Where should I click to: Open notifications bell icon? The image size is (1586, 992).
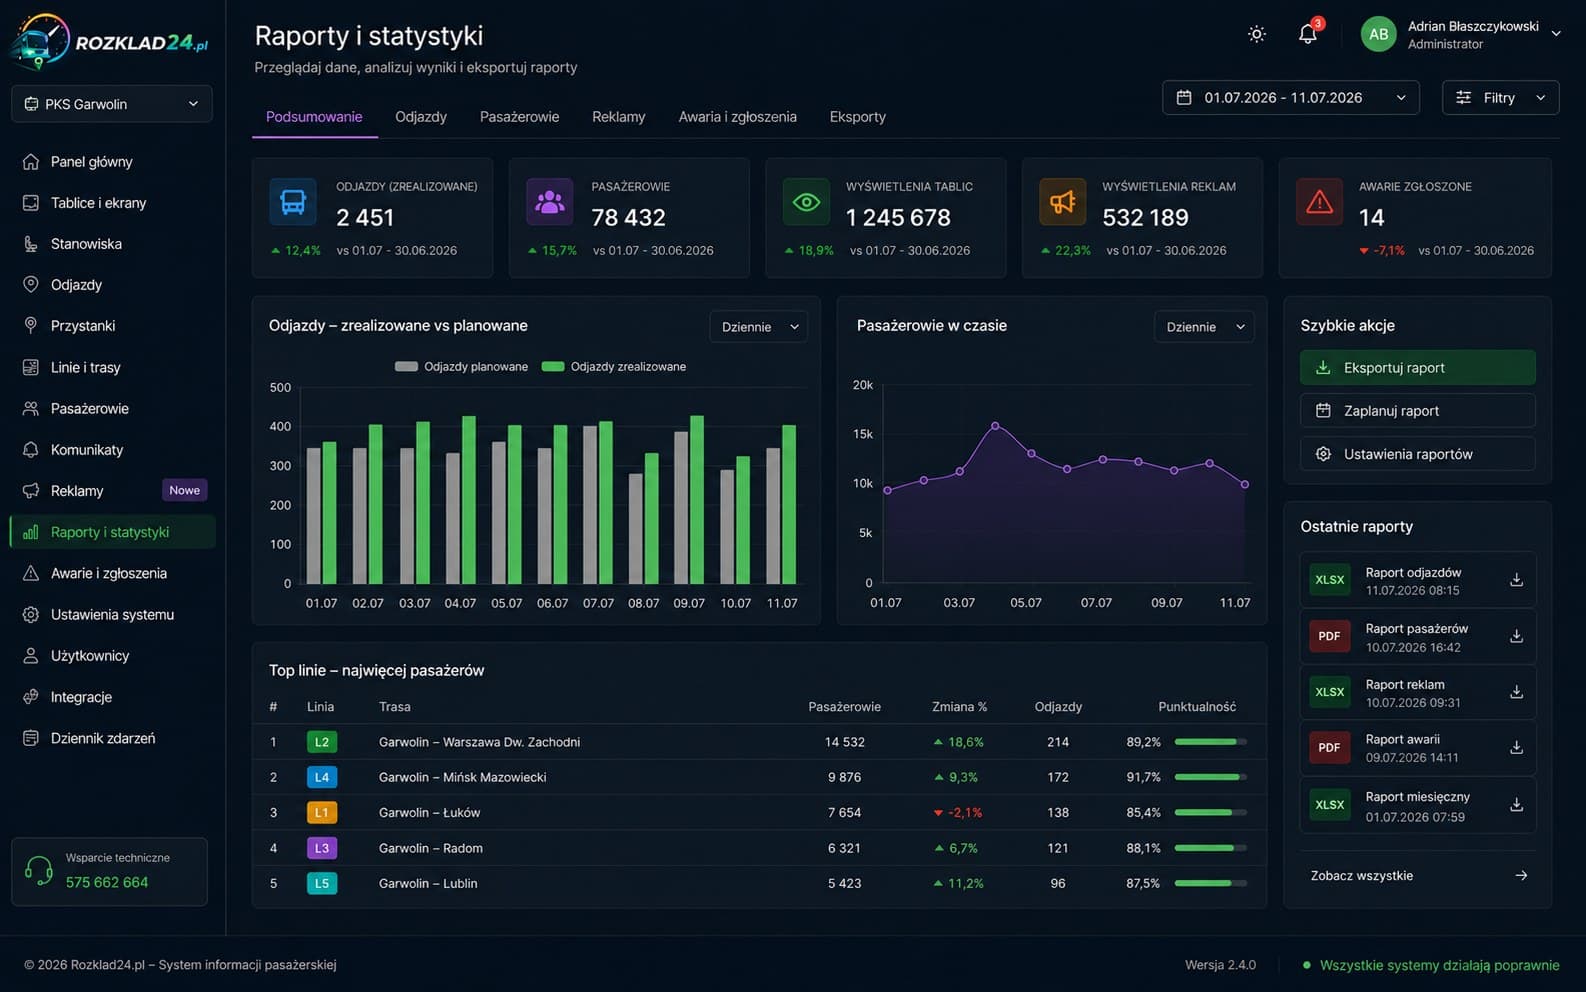[x=1308, y=34]
